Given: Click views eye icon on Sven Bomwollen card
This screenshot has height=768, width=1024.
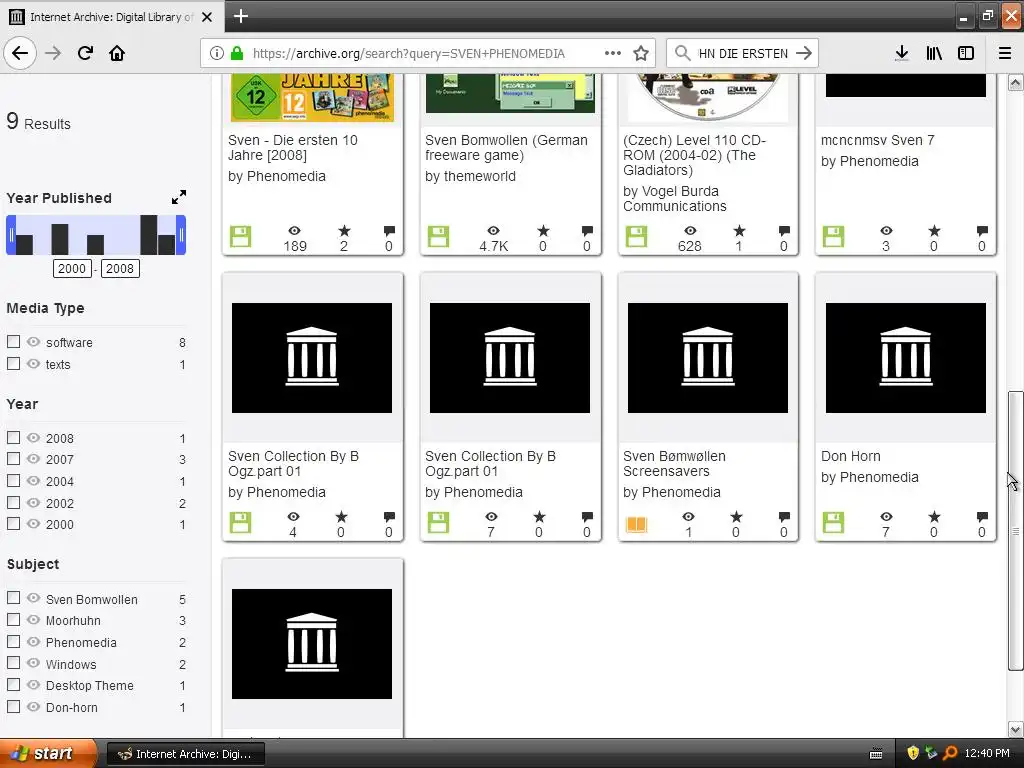Looking at the screenshot, I should 493,231.
